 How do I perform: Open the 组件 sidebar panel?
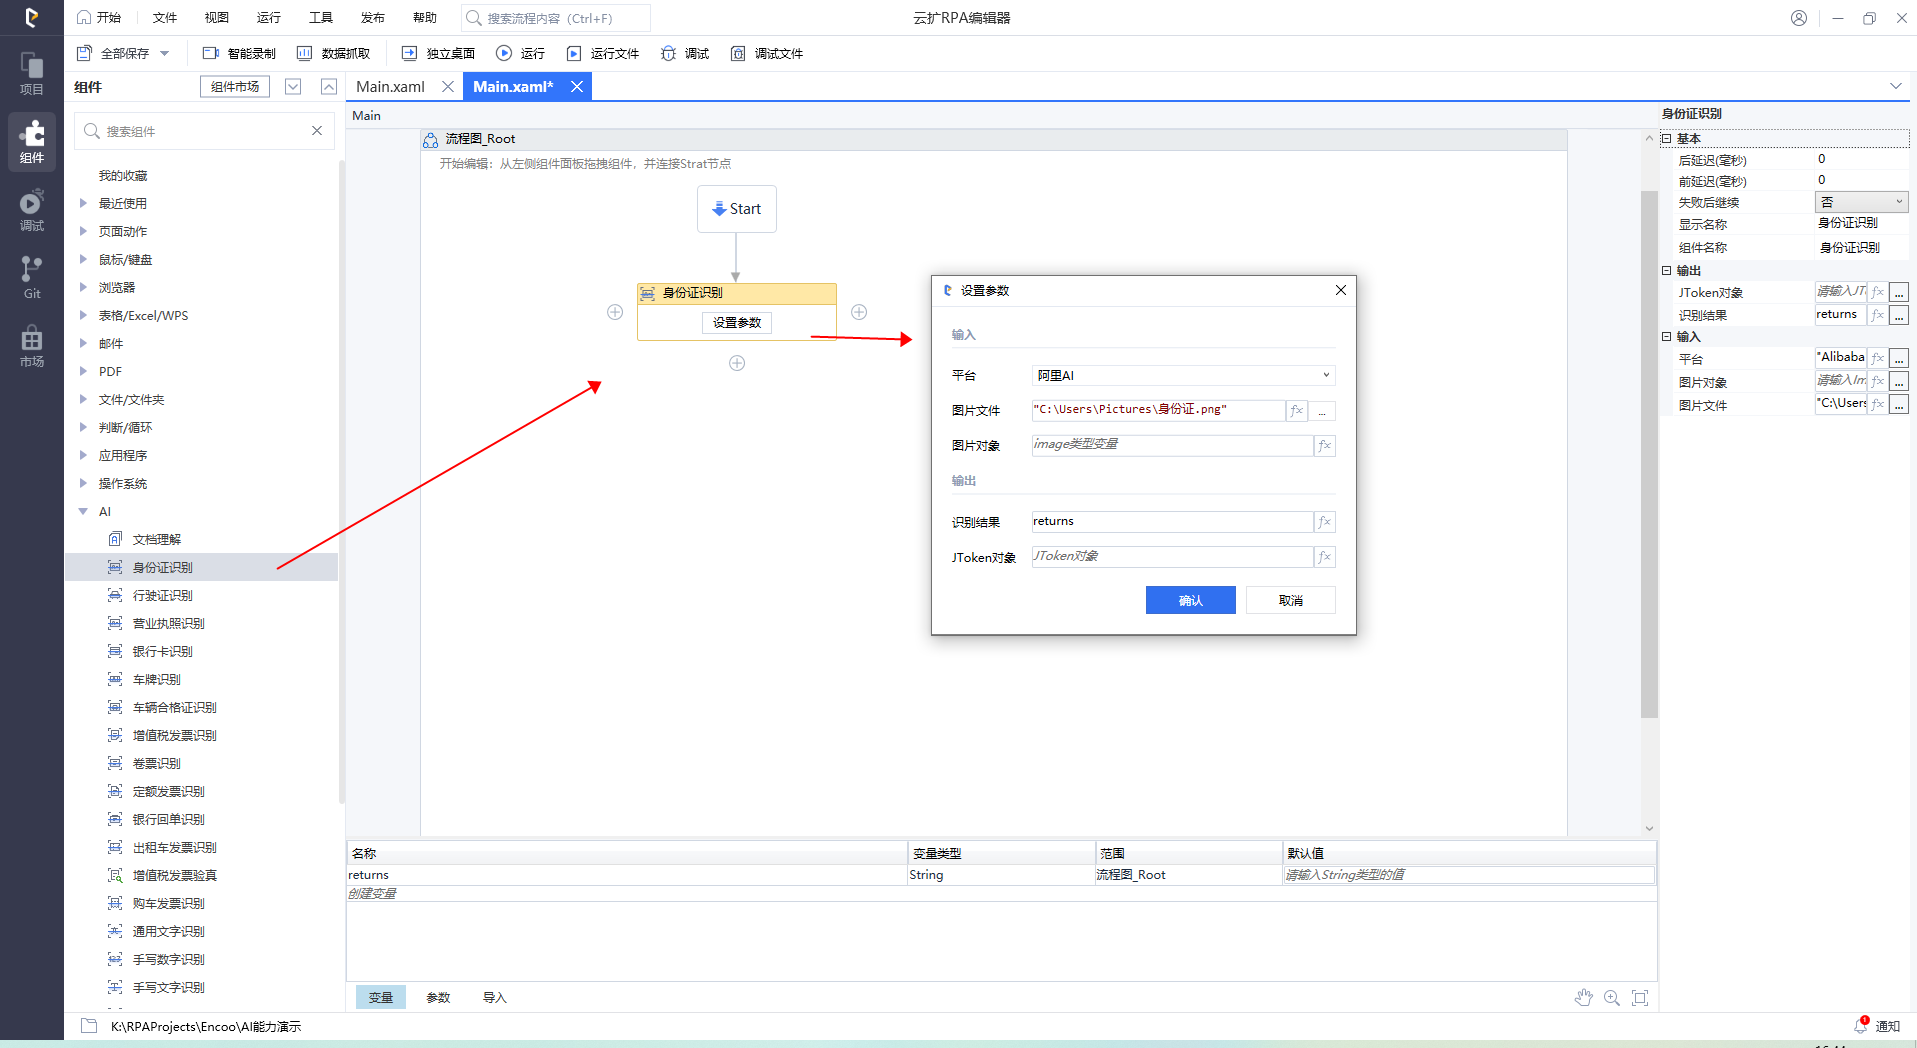(32, 142)
